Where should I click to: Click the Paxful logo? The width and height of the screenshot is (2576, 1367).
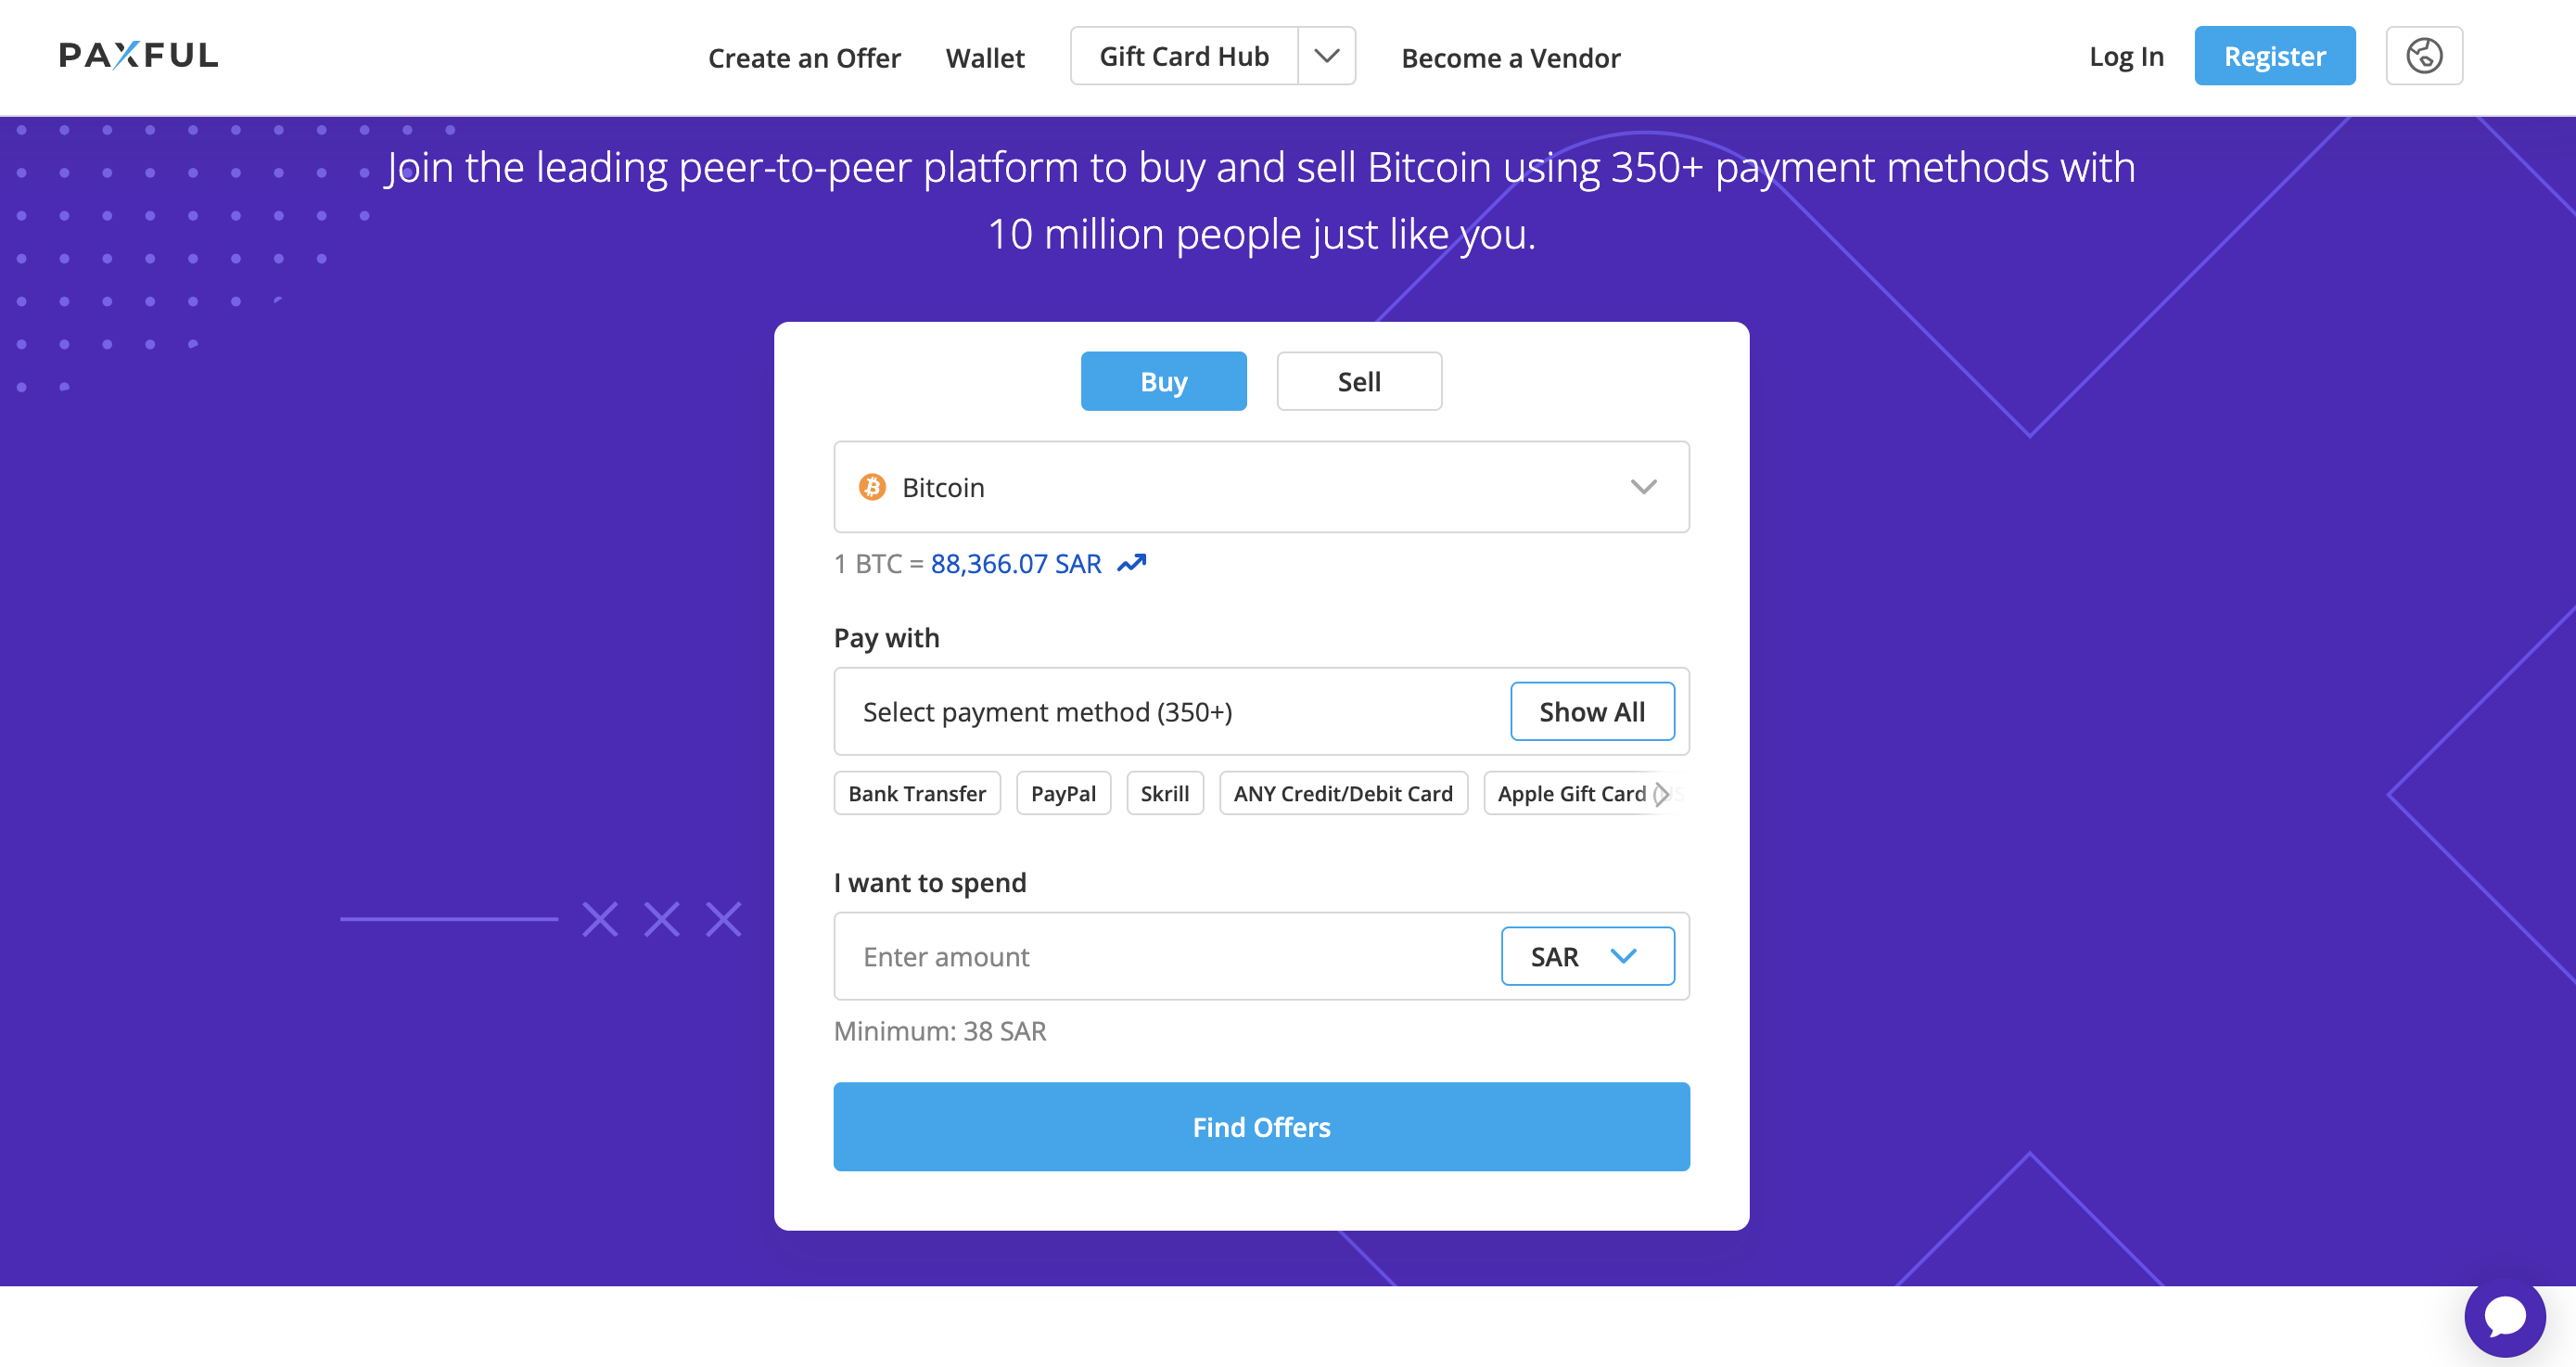tap(138, 55)
